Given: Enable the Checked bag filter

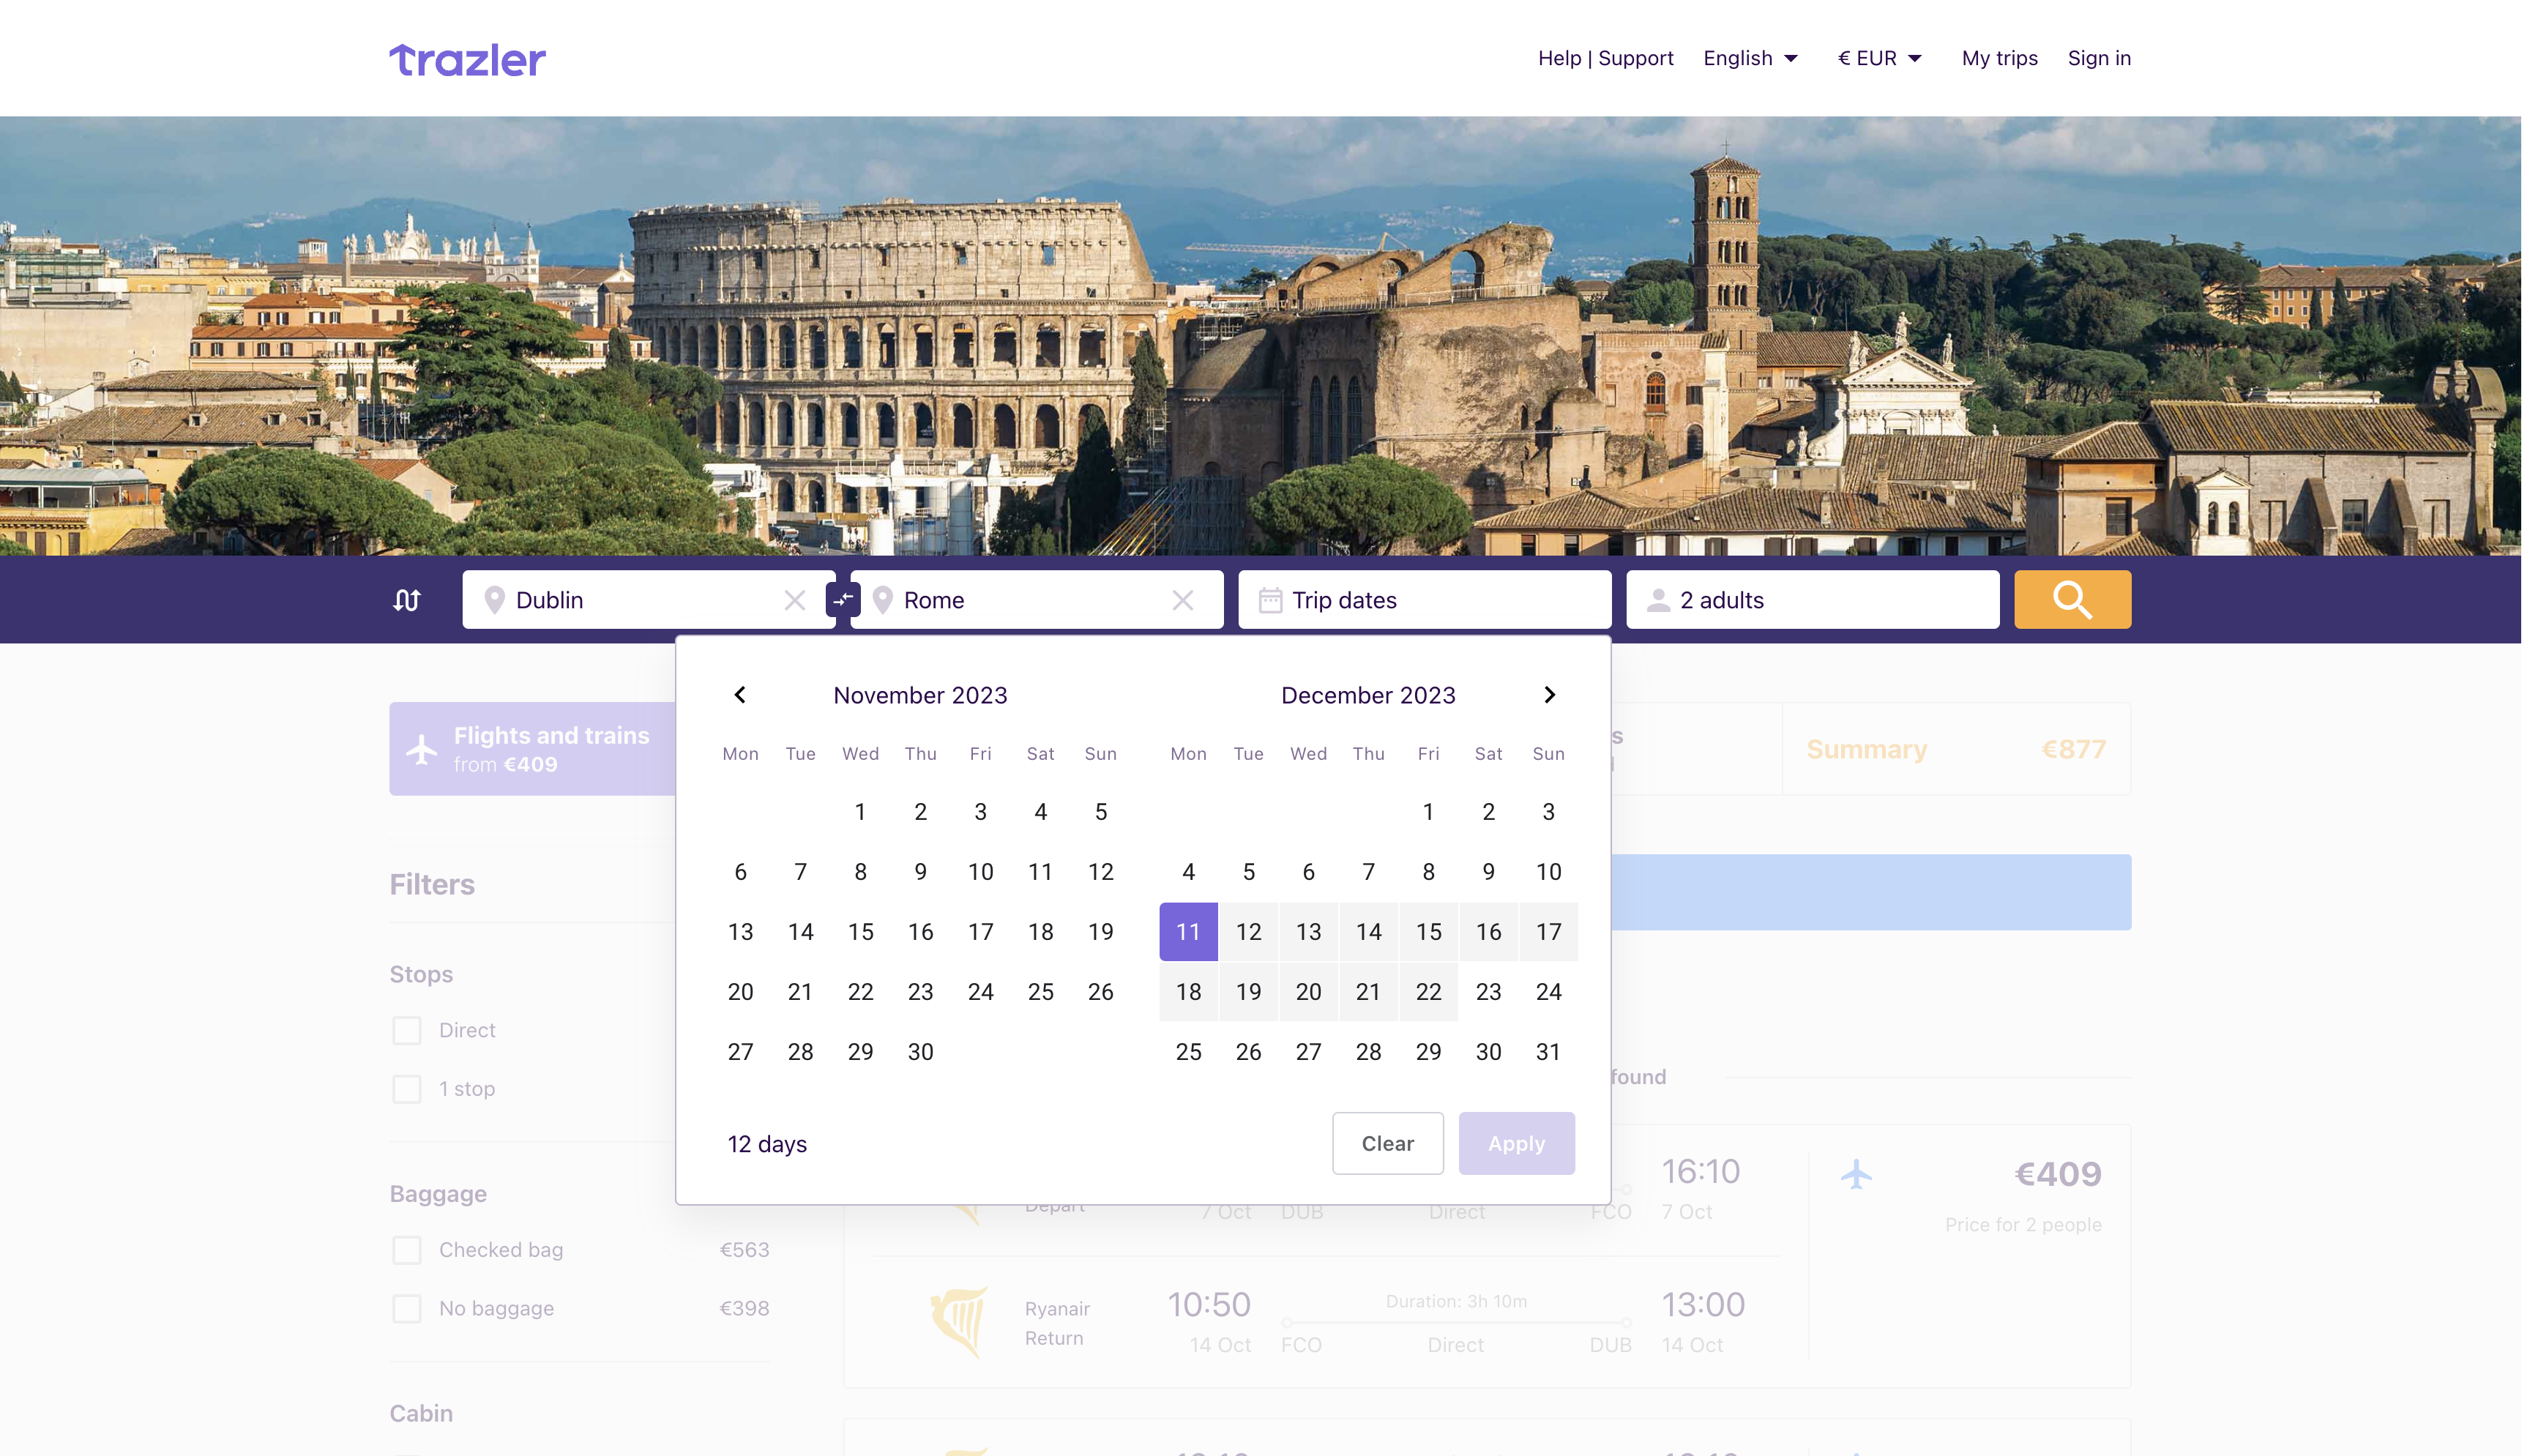Looking at the screenshot, I should [x=407, y=1250].
